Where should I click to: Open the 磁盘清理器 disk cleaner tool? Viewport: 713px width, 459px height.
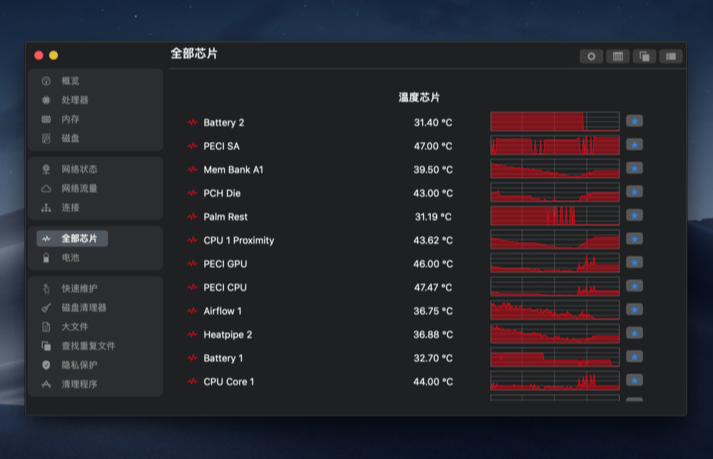(83, 308)
